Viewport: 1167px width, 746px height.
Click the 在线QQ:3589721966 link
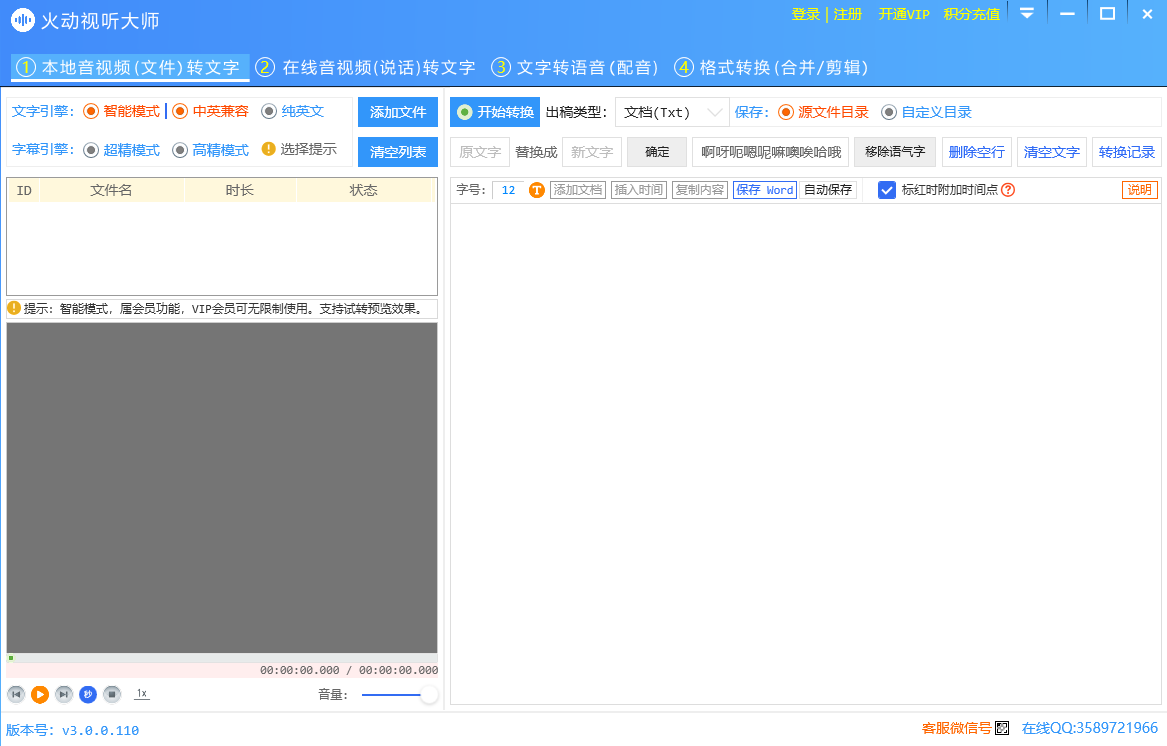tap(1090, 728)
